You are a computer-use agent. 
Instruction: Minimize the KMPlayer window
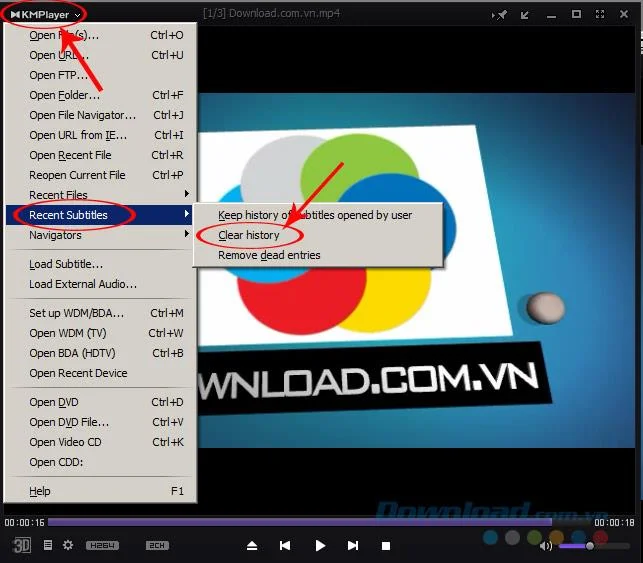tap(552, 16)
